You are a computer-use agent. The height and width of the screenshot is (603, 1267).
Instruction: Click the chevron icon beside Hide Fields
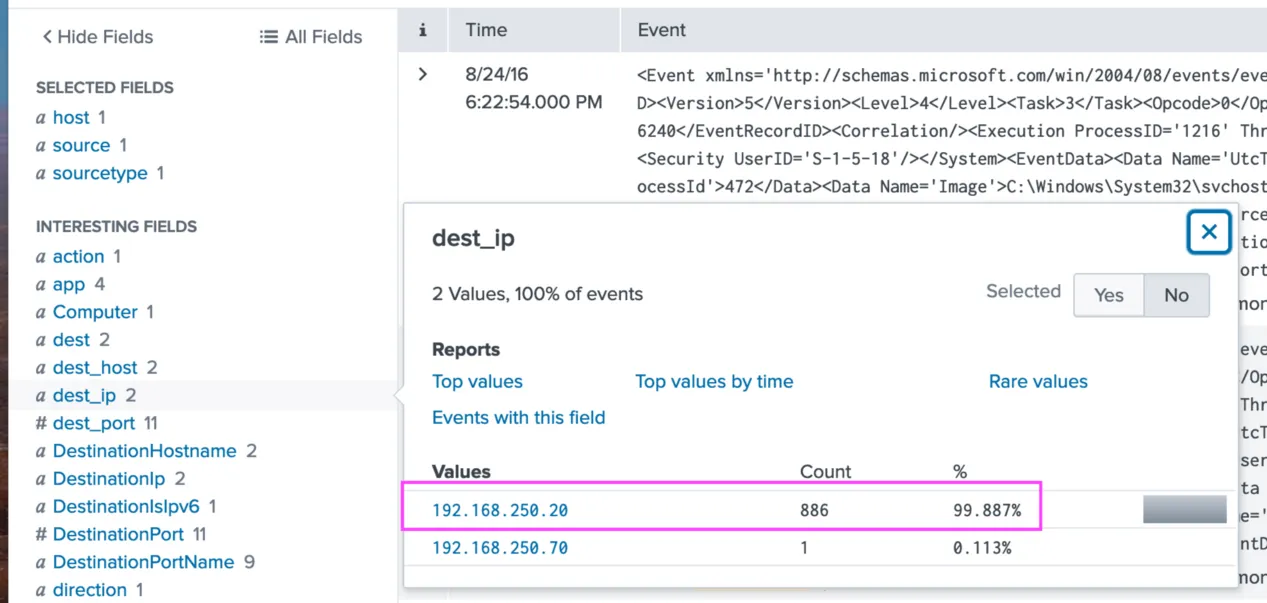47,36
